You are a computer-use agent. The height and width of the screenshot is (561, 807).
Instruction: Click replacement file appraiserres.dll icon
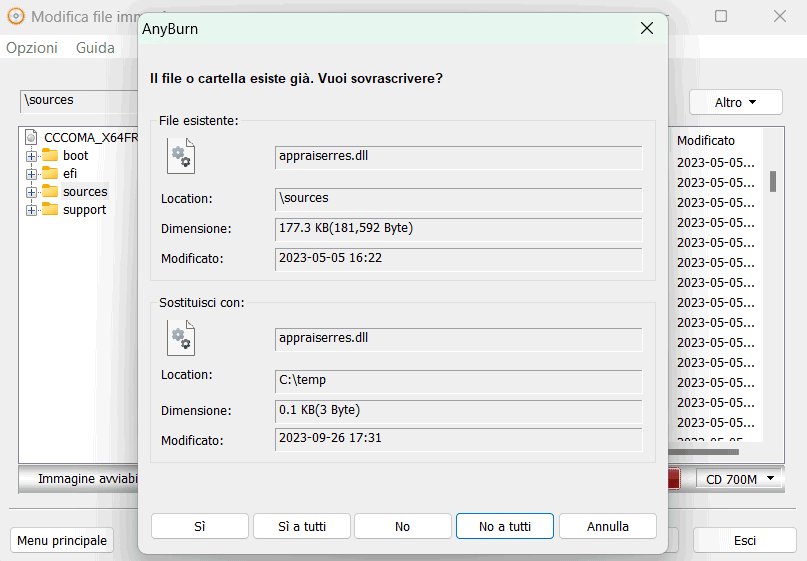(x=181, y=338)
